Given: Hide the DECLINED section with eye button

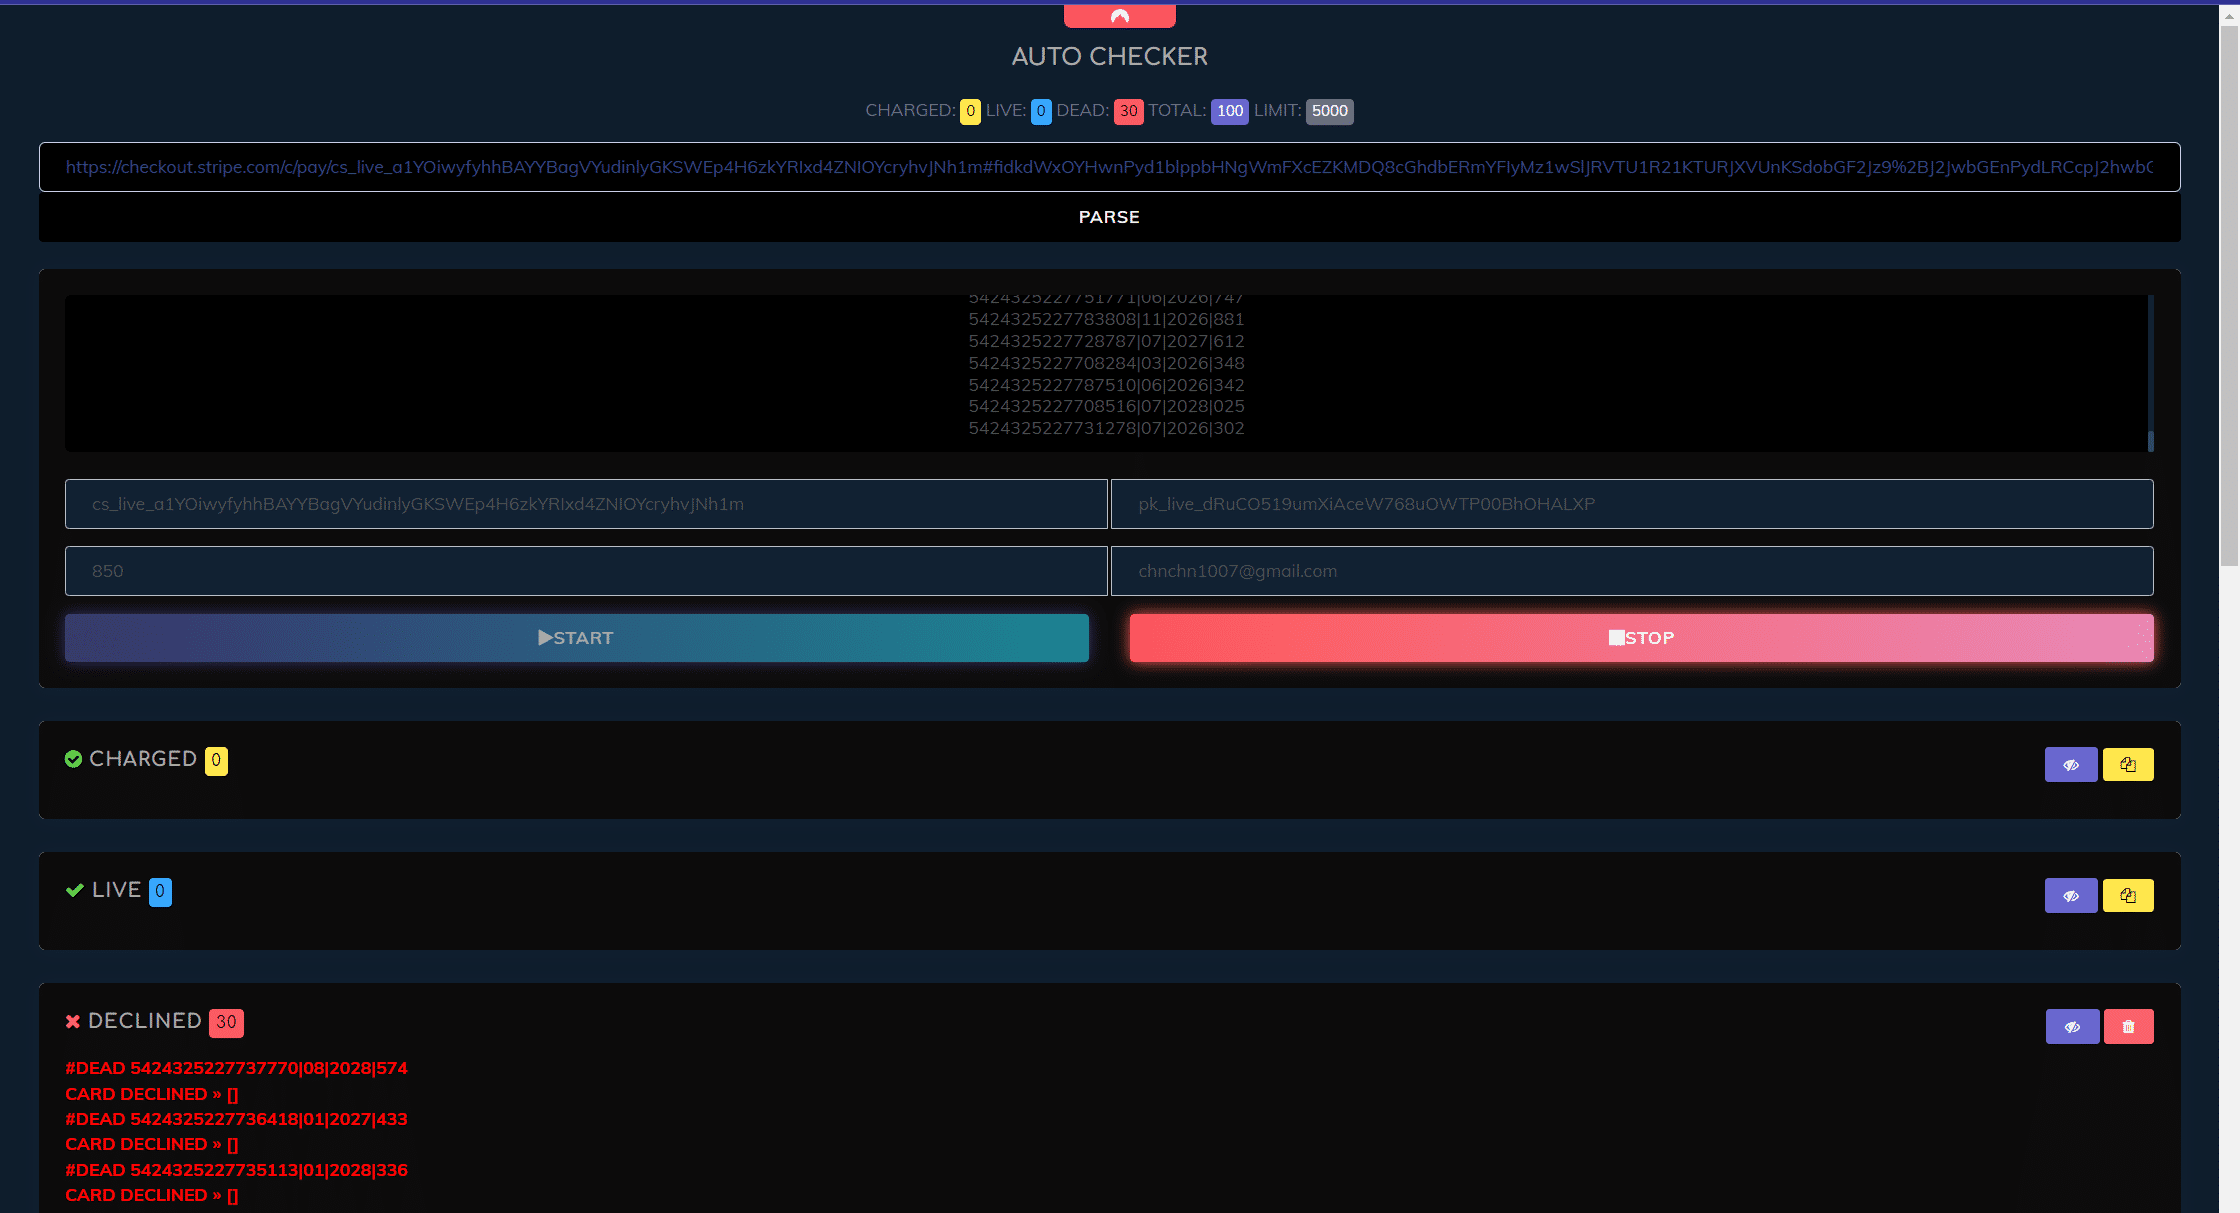Looking at the screenshot, I should point(2071,1027).
